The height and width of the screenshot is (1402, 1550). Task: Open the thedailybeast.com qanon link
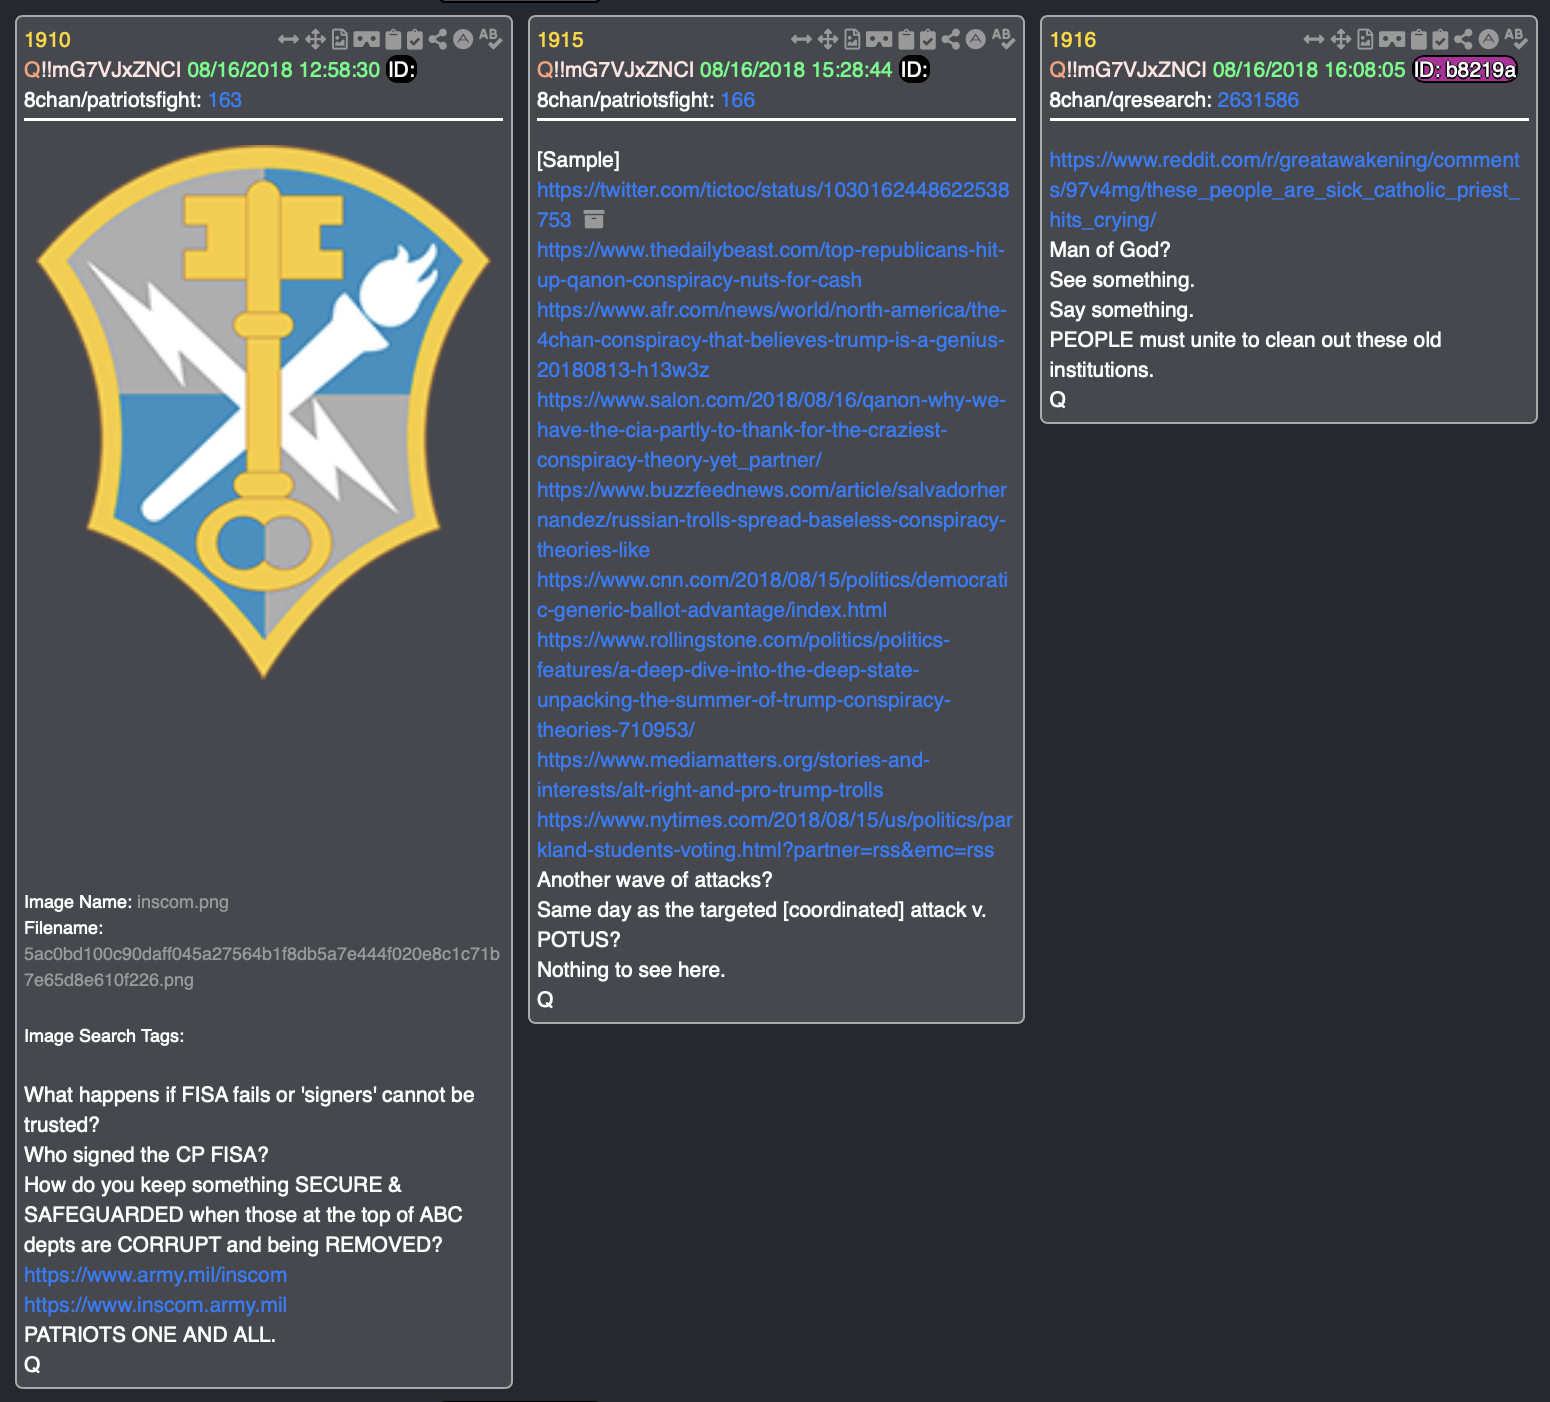tap(771, 265)
